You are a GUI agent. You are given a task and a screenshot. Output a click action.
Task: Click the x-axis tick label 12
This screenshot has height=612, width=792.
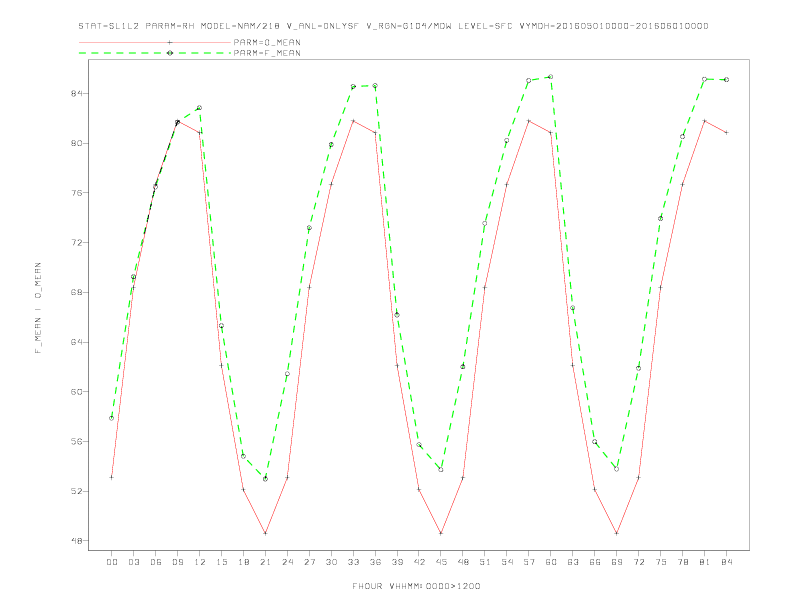pos(200,562)
